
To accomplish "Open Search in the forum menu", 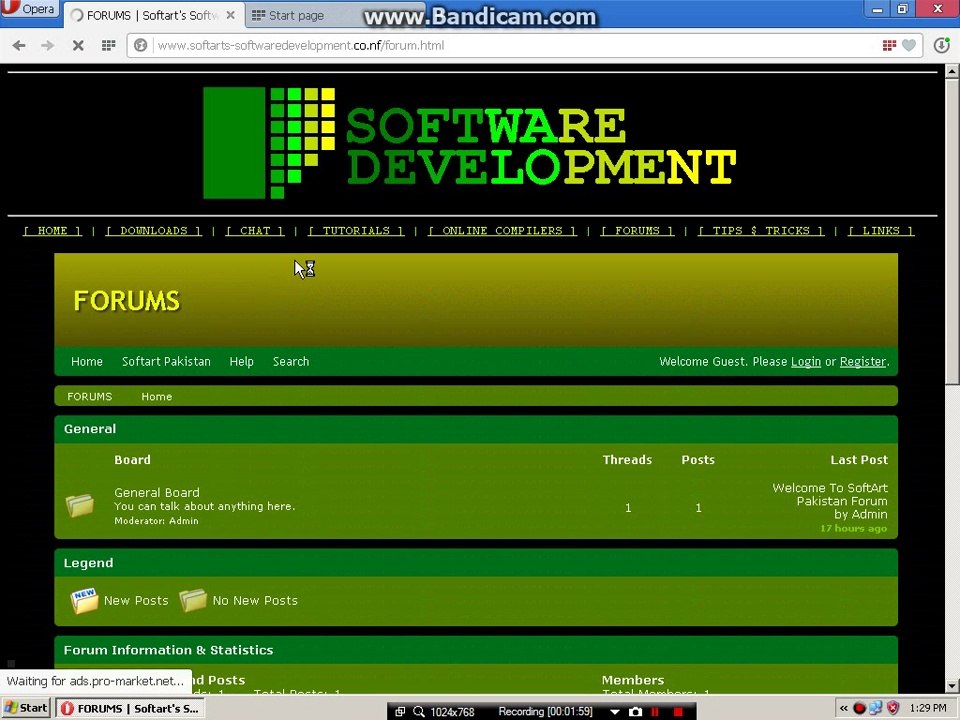I will (291, 361).
